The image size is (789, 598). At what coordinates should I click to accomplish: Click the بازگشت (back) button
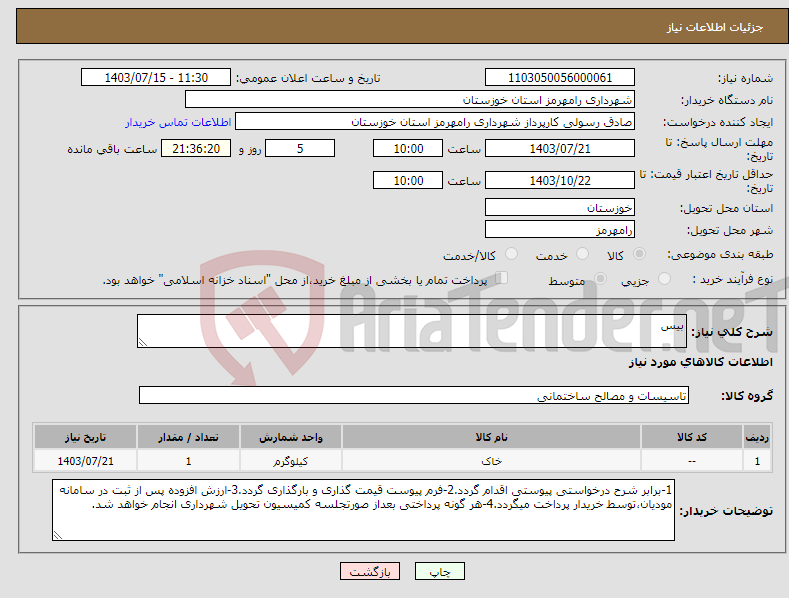pos(370,571)
